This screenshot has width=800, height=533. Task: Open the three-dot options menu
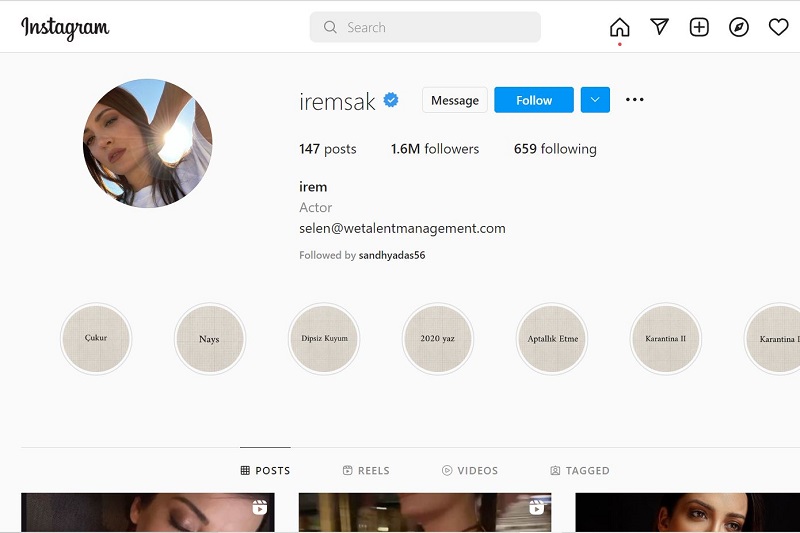tap(634, 99)
